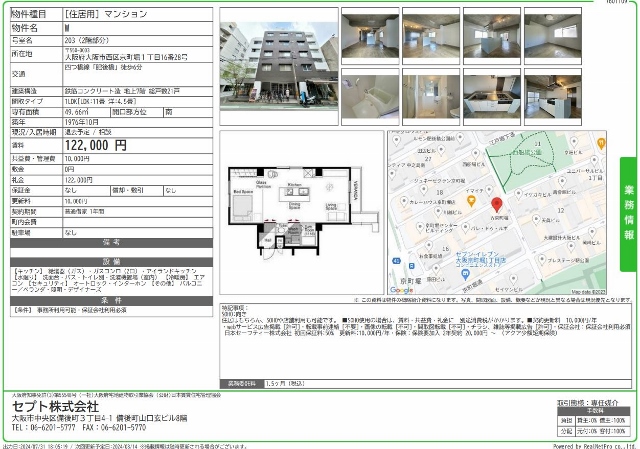Click the 共益費・管理費 row label
Viewport: 640px width, 449px height.
[x=33, y=158]
